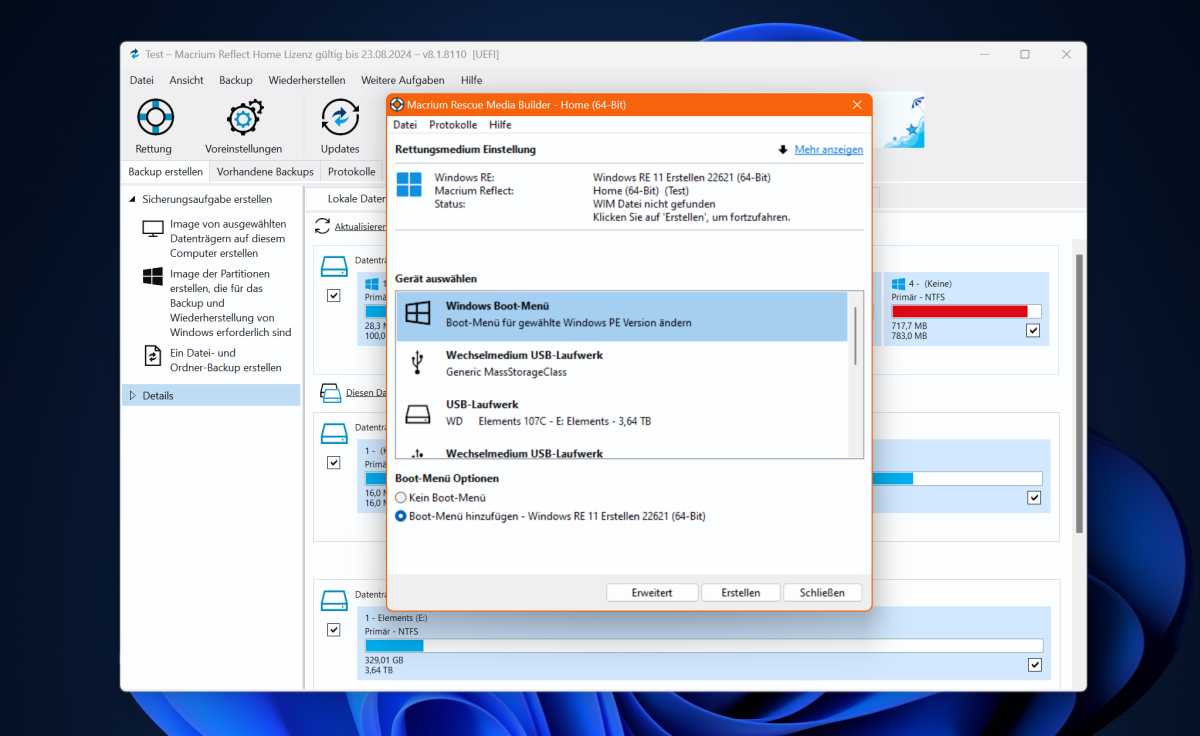
Task: Click Datei- und Ordner-Backup erstellen icon
Action: click(x=153, y=355)
